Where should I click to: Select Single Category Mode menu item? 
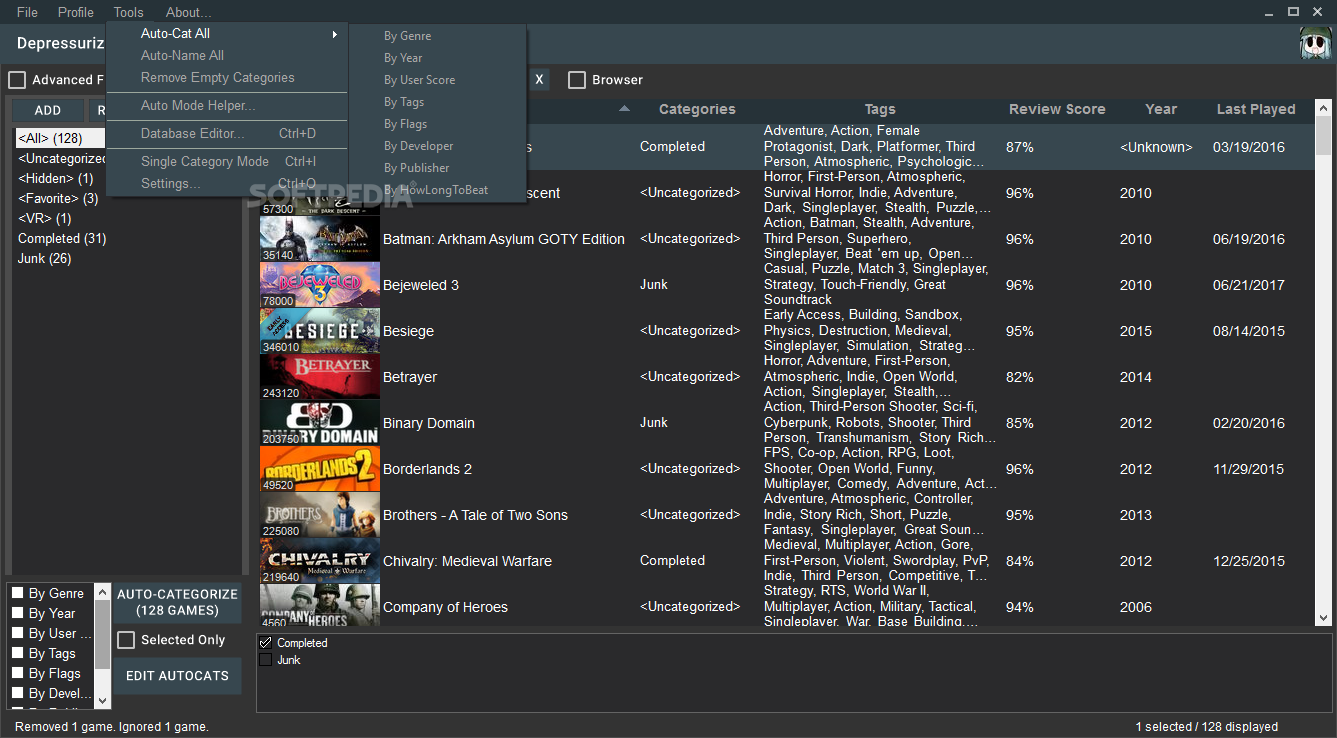pyautogui.click(x=227, y=162)
